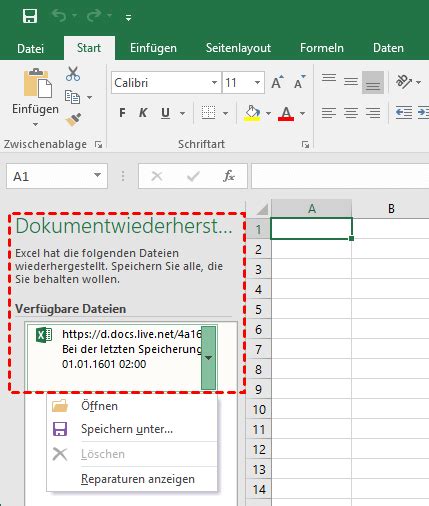Click the Cancel (X) formula bar icon
This screenshot has height=506, width=429.
tap(157, 176)
